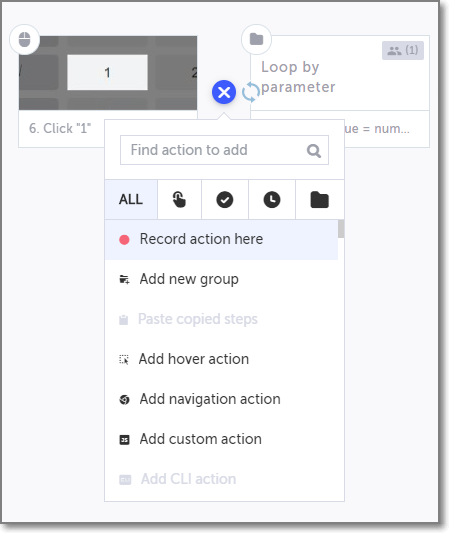Choose Paste copied steps
The width and height of the screenshot is (449, 533).
[x=221, y=319]
